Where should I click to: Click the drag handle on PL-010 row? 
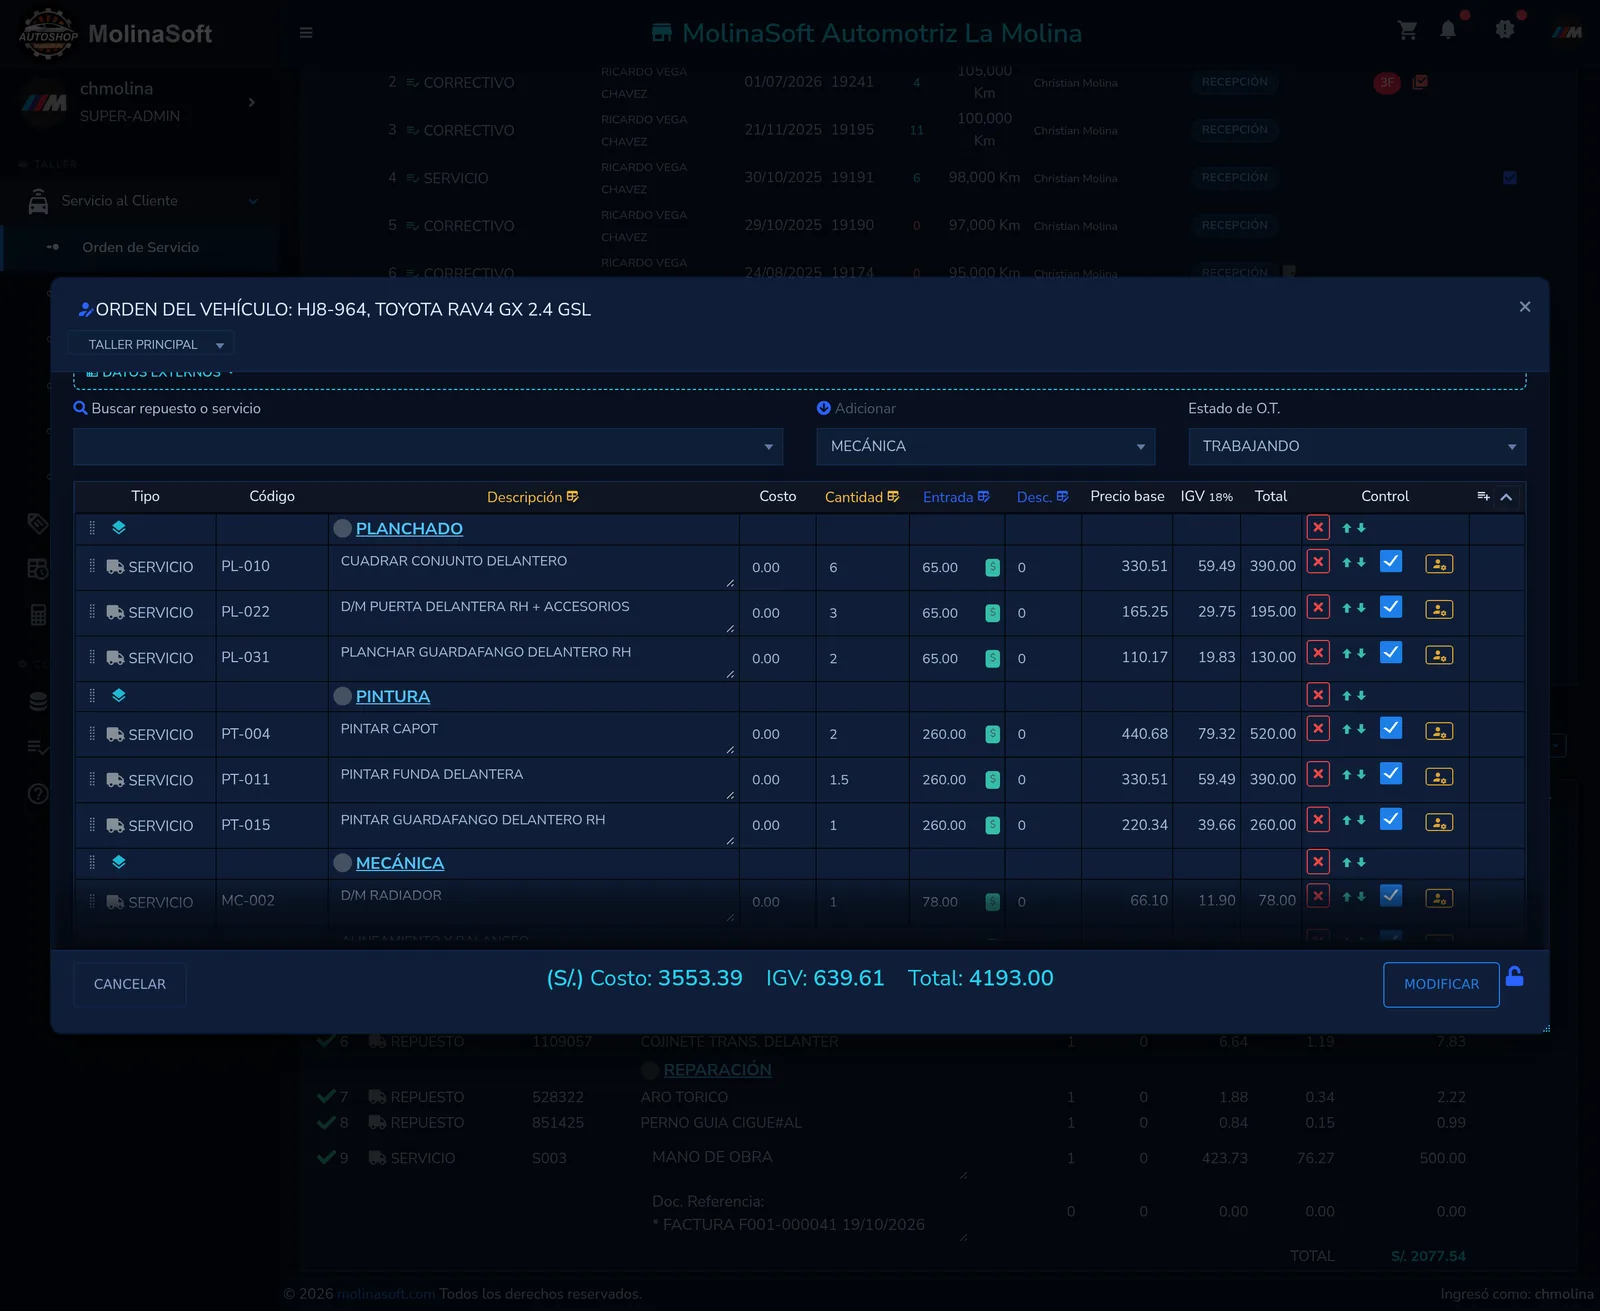coord(92,566)
